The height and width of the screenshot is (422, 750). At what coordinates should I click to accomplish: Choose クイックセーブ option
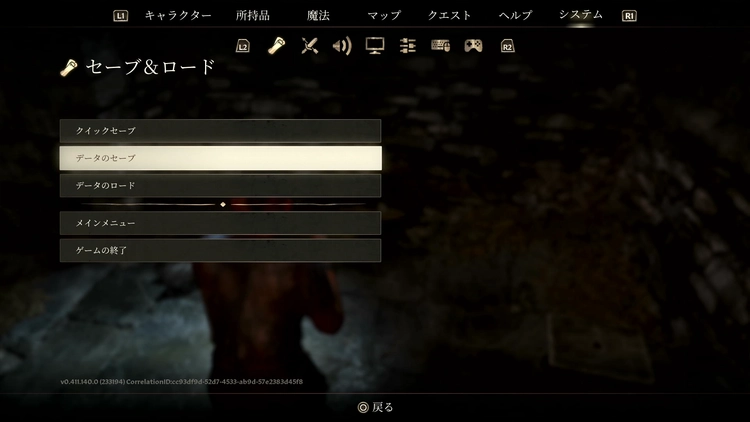220,131
